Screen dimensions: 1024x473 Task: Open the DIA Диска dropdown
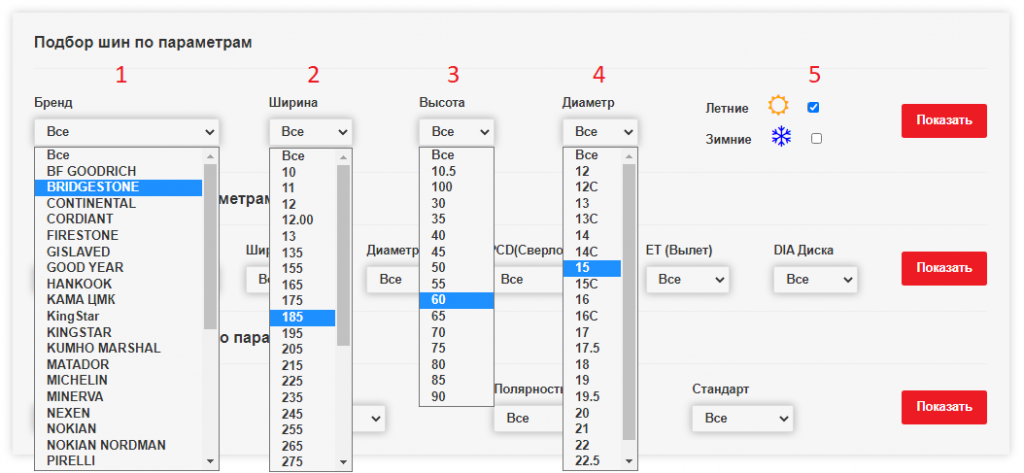coord(814,279)
